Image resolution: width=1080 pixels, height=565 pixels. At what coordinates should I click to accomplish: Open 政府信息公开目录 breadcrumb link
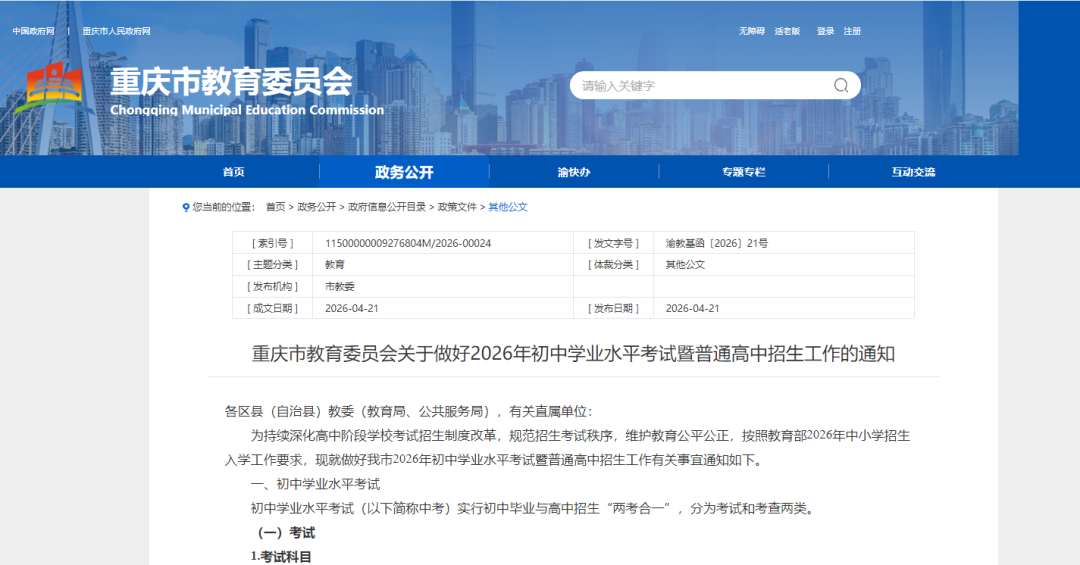pos(387,207)
